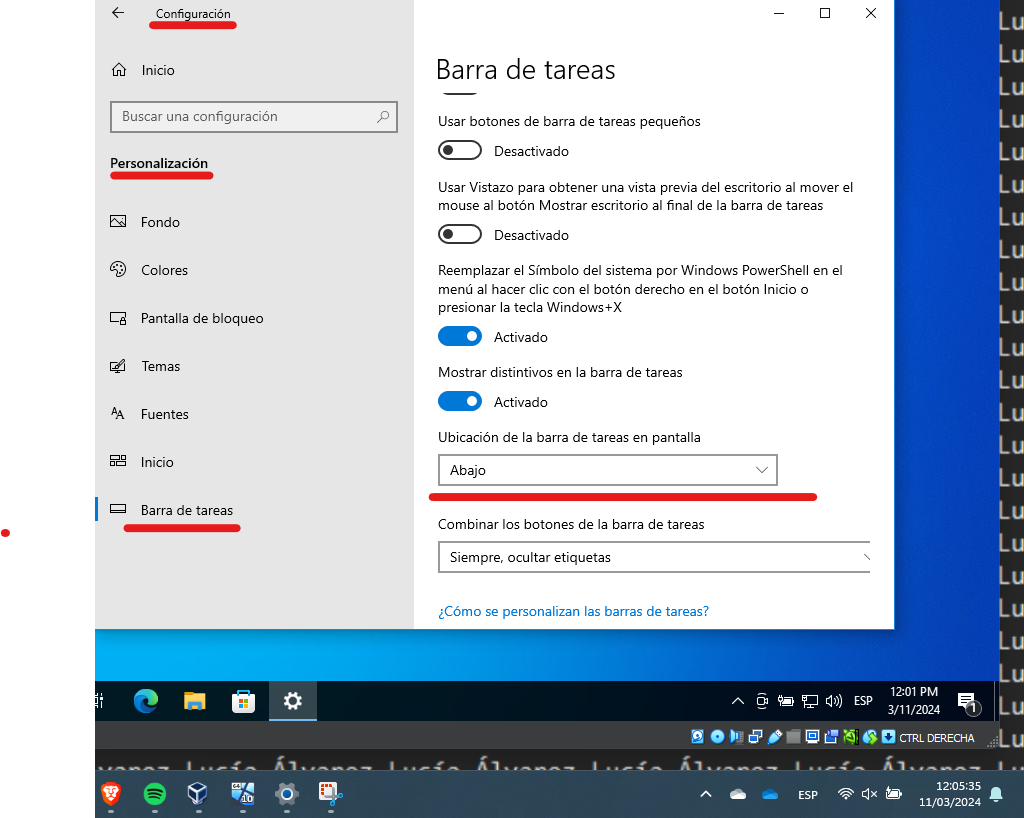
Task: Open the Fuentes settings
Action: point(165,414)
